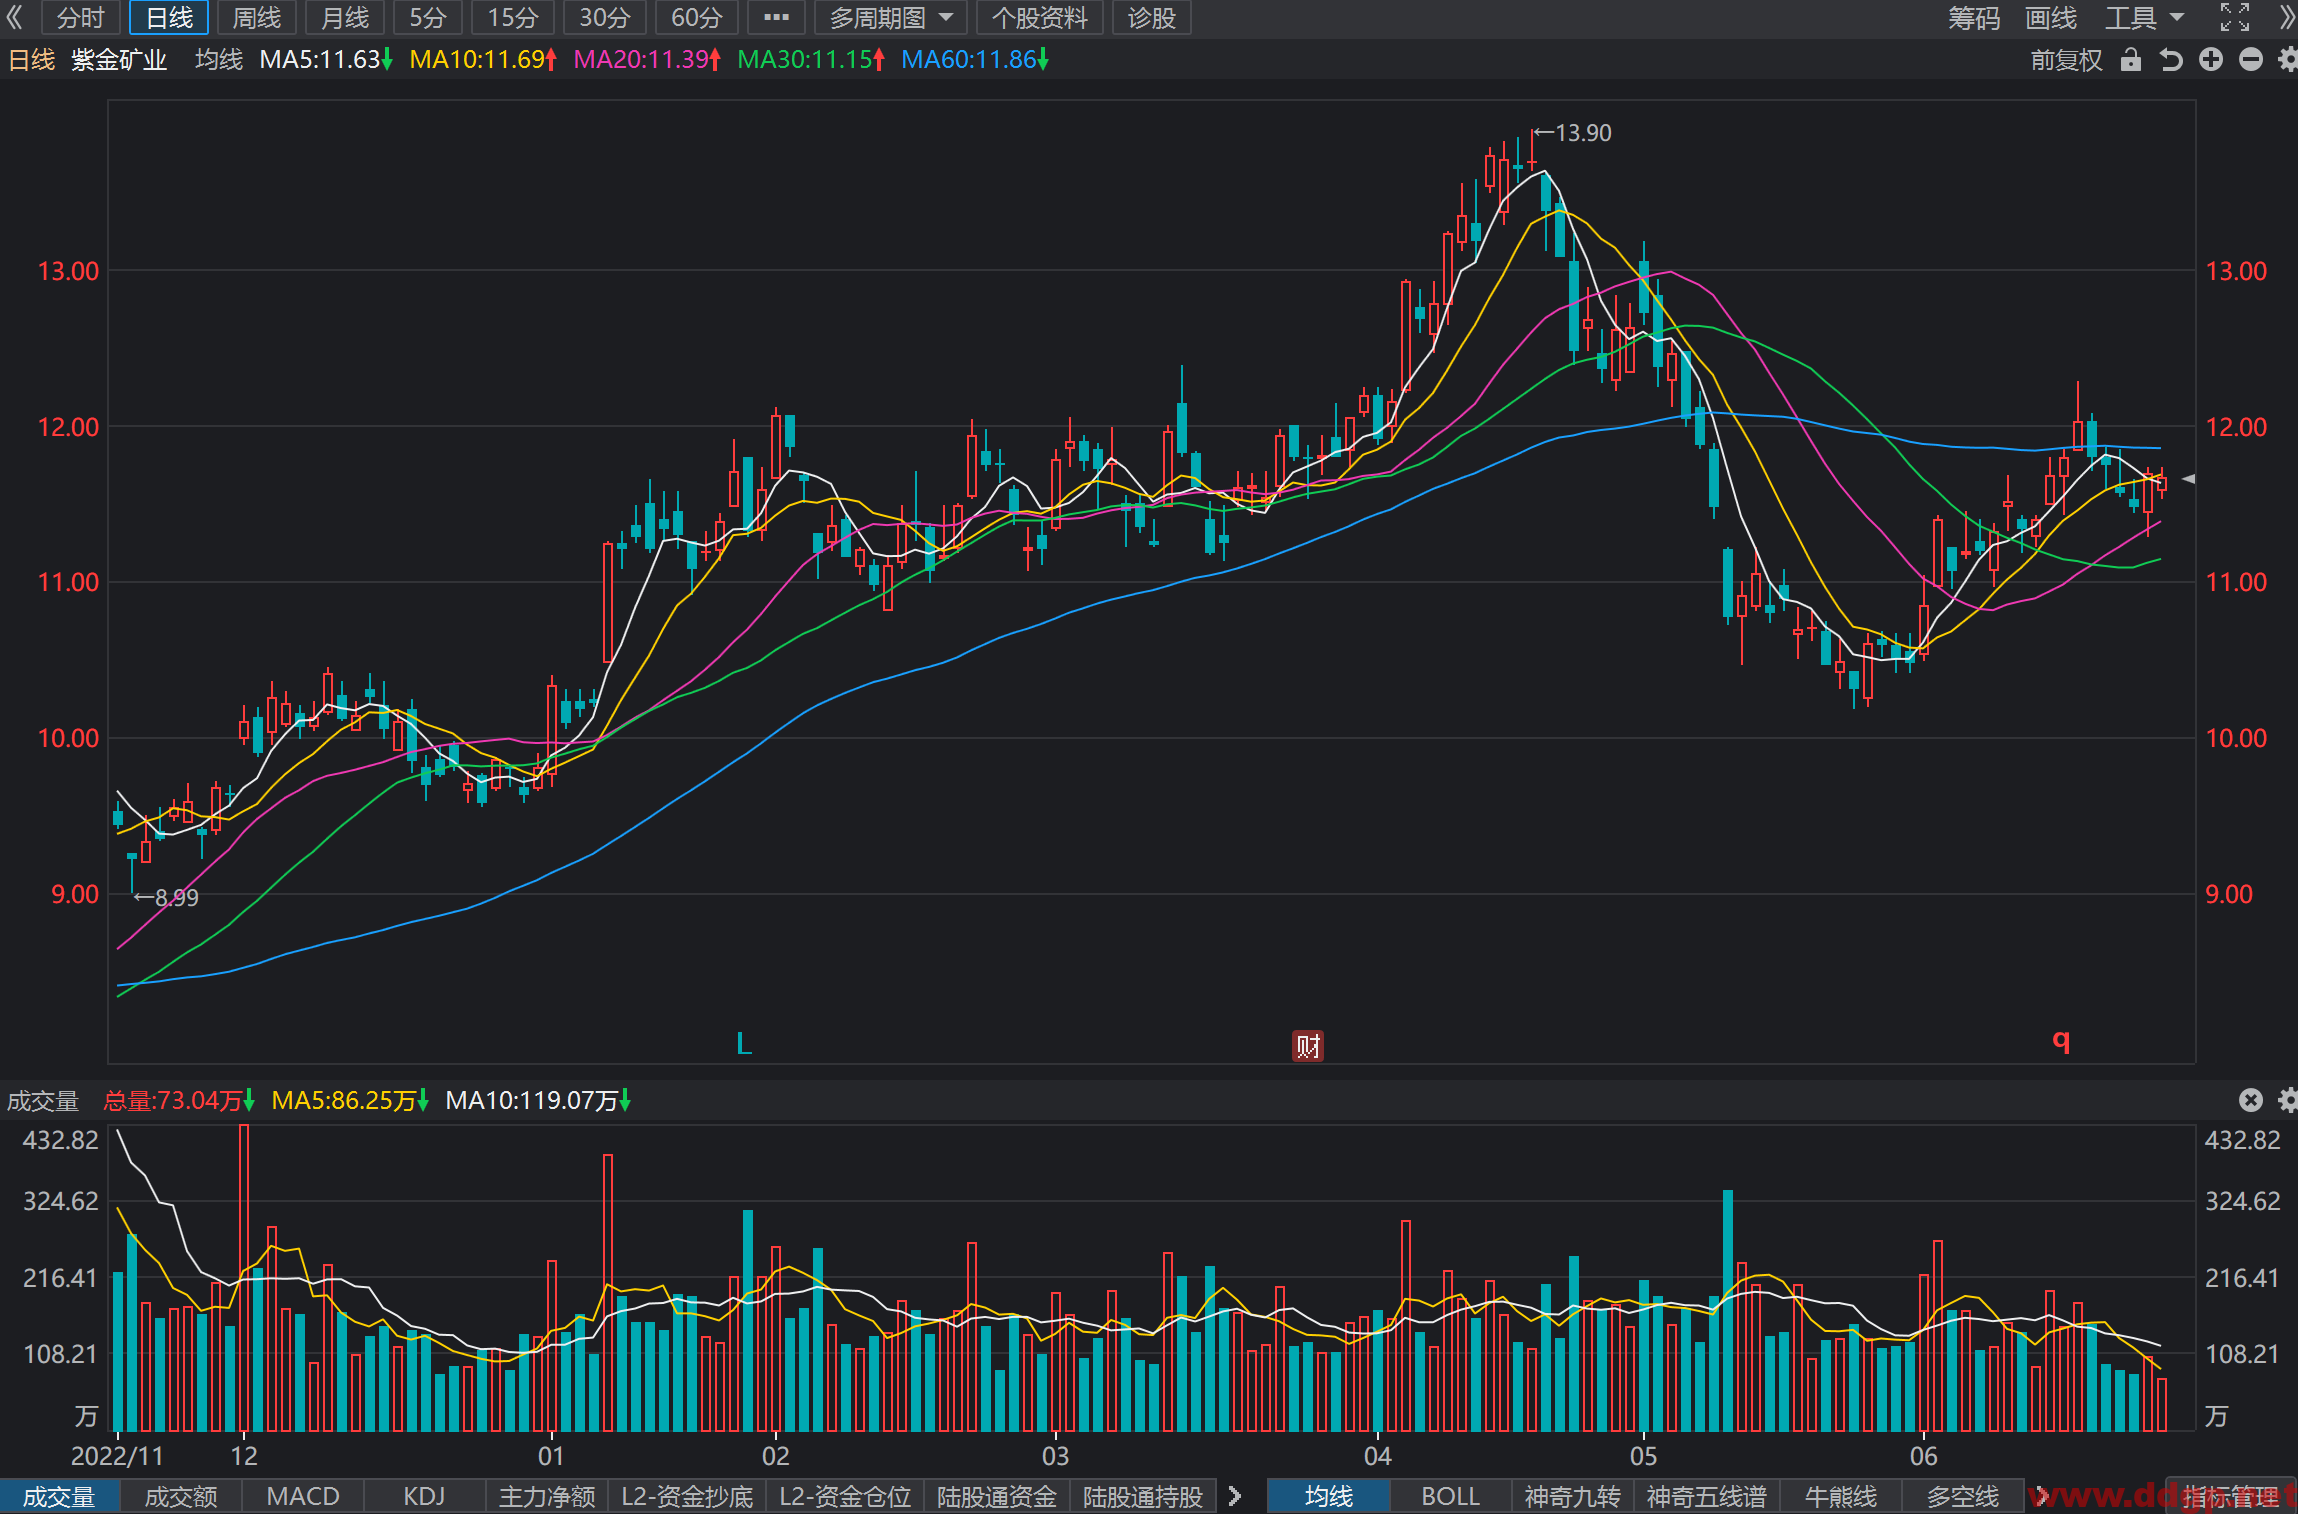Select the 日线 daily period
The height and width of the screenshot is (1514, 2298).
169,17
